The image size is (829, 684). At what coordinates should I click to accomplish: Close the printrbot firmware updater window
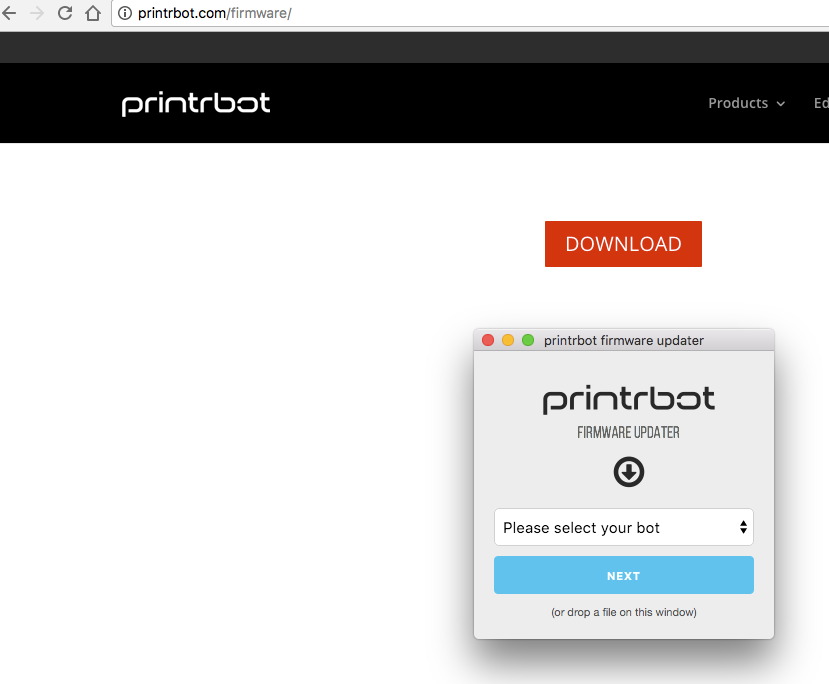click(x=488, y=340)
